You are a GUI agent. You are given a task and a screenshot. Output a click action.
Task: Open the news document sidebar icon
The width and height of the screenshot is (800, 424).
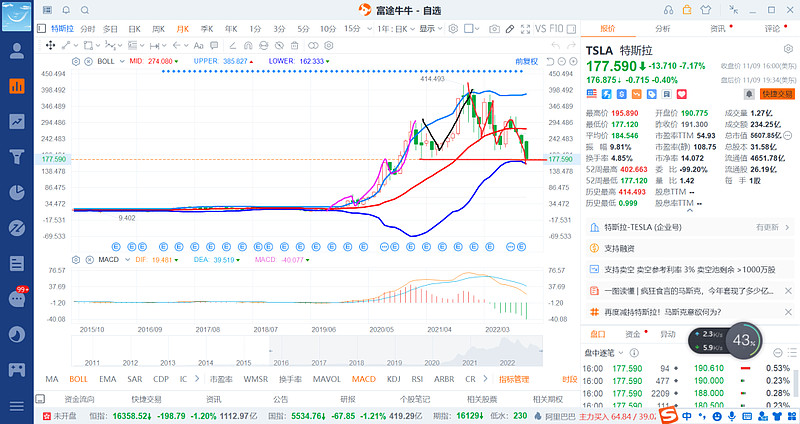[x=17, y=263]
